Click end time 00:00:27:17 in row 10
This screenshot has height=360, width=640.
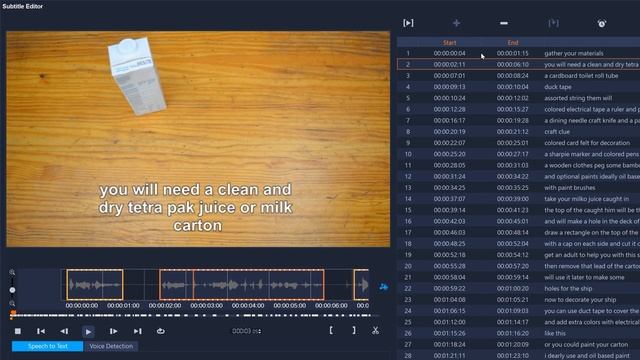(x=513, y=154)
